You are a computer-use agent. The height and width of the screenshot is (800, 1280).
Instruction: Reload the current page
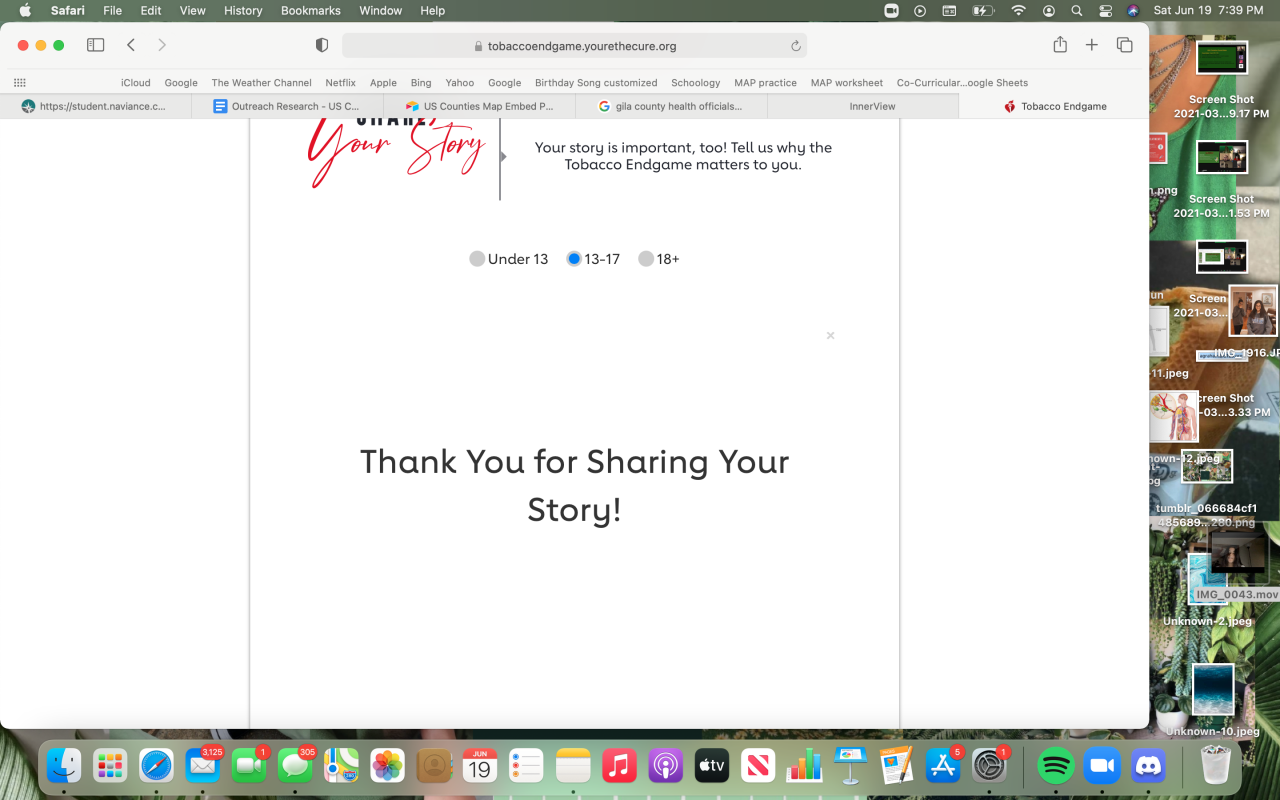[796, 46]
